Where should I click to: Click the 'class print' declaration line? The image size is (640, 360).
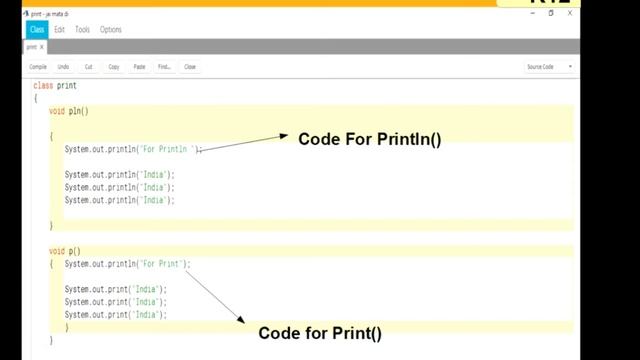(55, 85)
